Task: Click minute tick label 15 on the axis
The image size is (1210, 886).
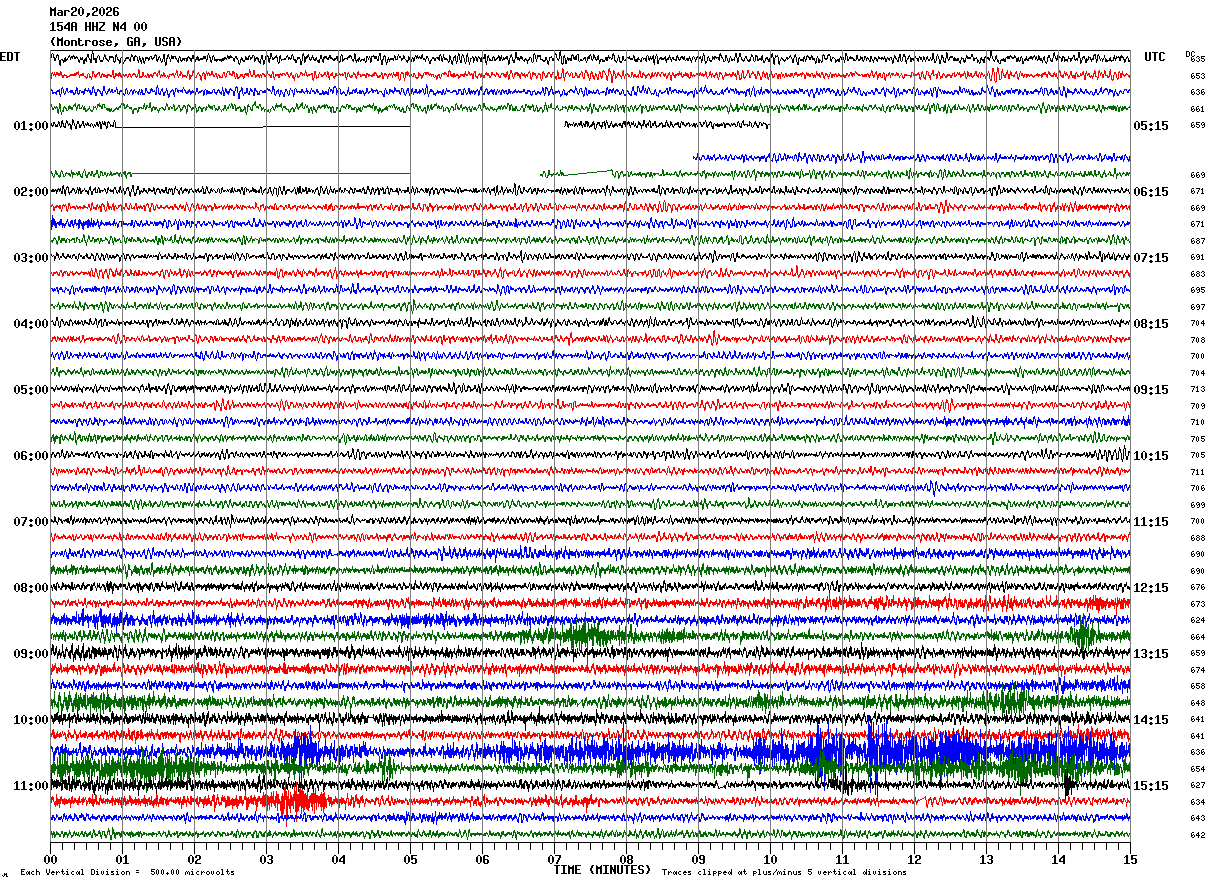Action: [1130, 859]
